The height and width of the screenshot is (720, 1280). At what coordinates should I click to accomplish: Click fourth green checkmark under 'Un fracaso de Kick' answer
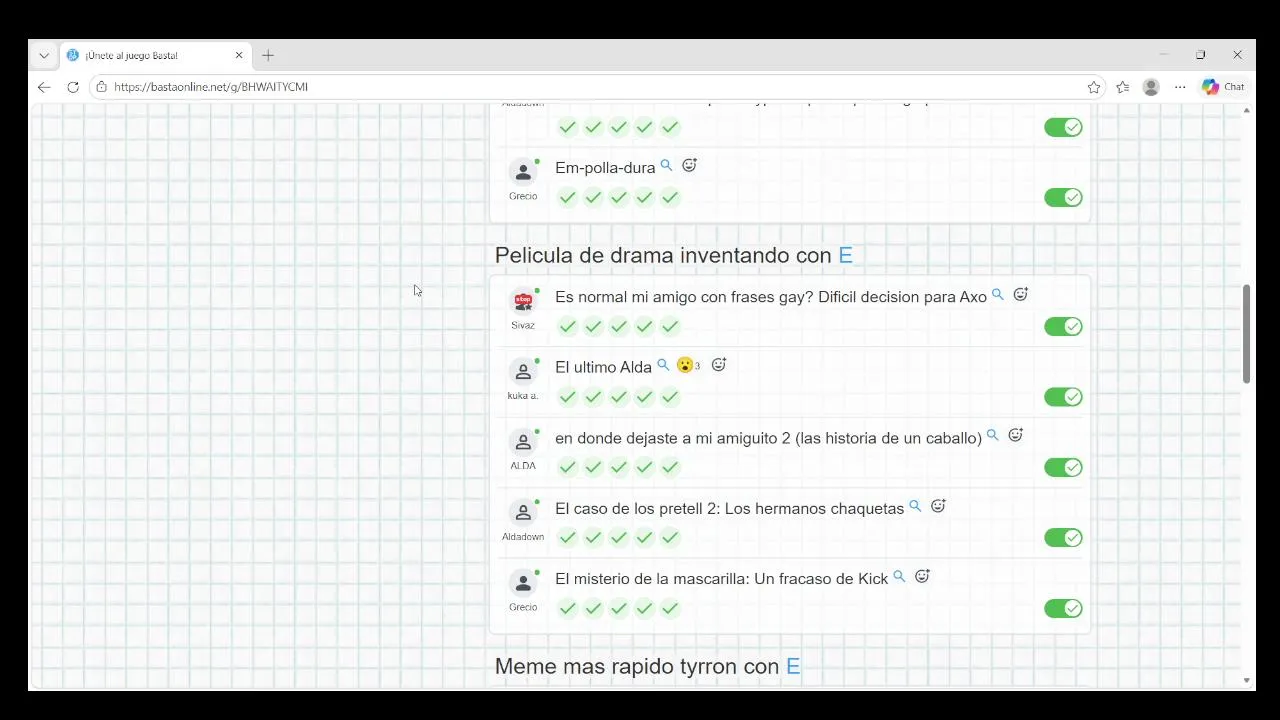644,608
